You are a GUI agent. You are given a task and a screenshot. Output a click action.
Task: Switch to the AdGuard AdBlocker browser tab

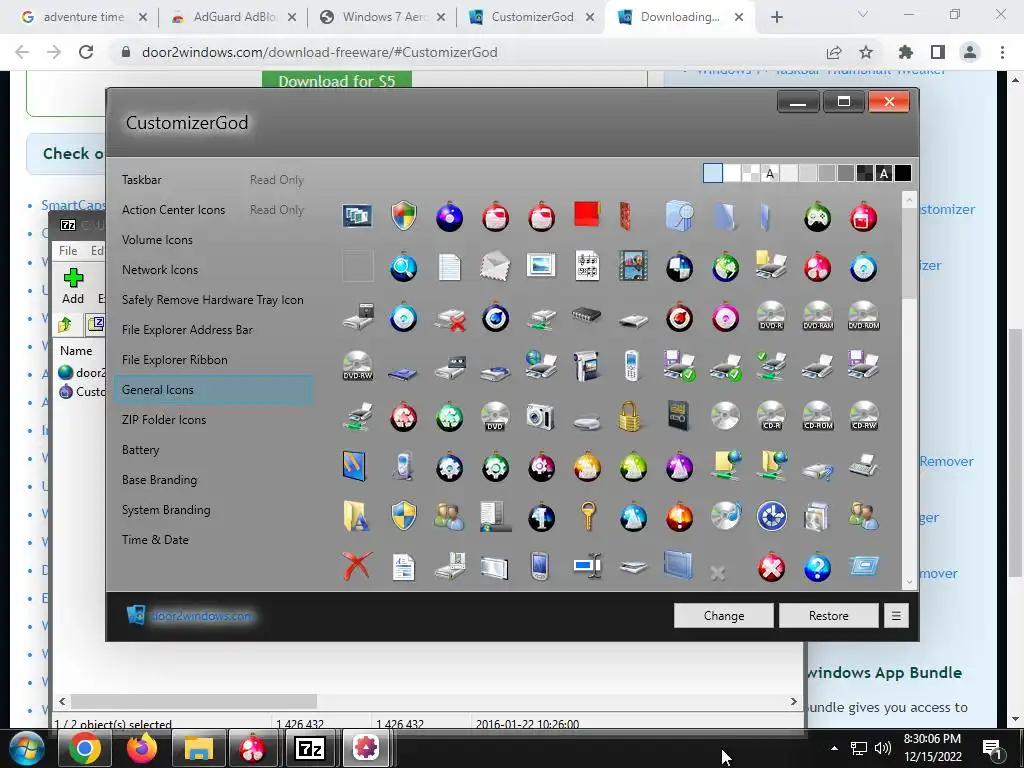234,17
